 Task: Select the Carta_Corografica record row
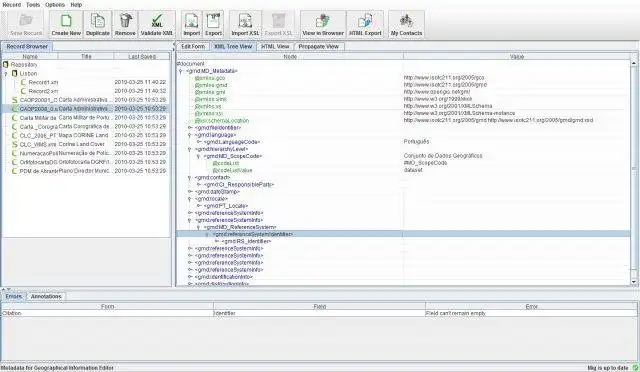[86, 127]
